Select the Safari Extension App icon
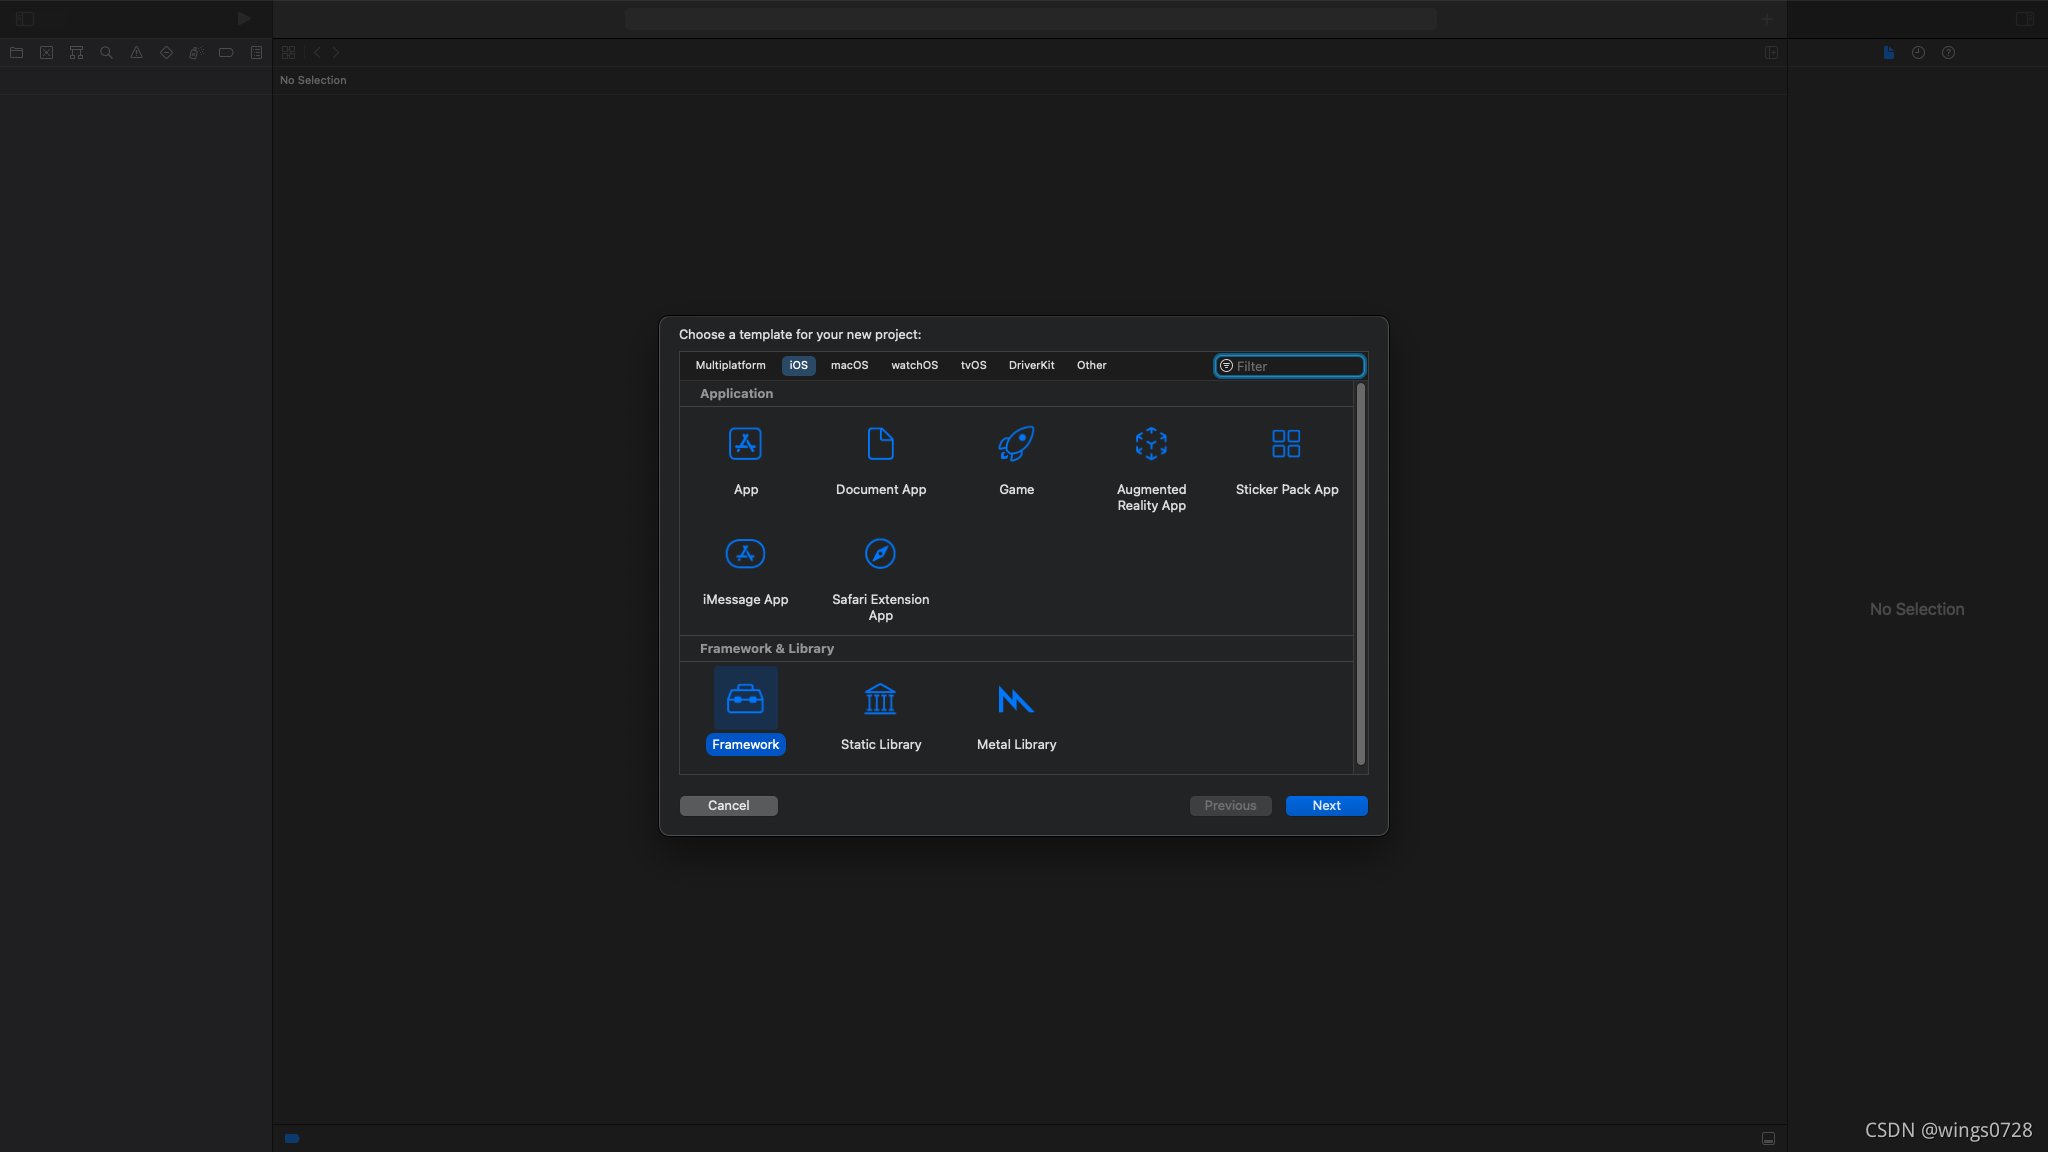This screenshot has width=2048, height=1152. tap(881, 553)
